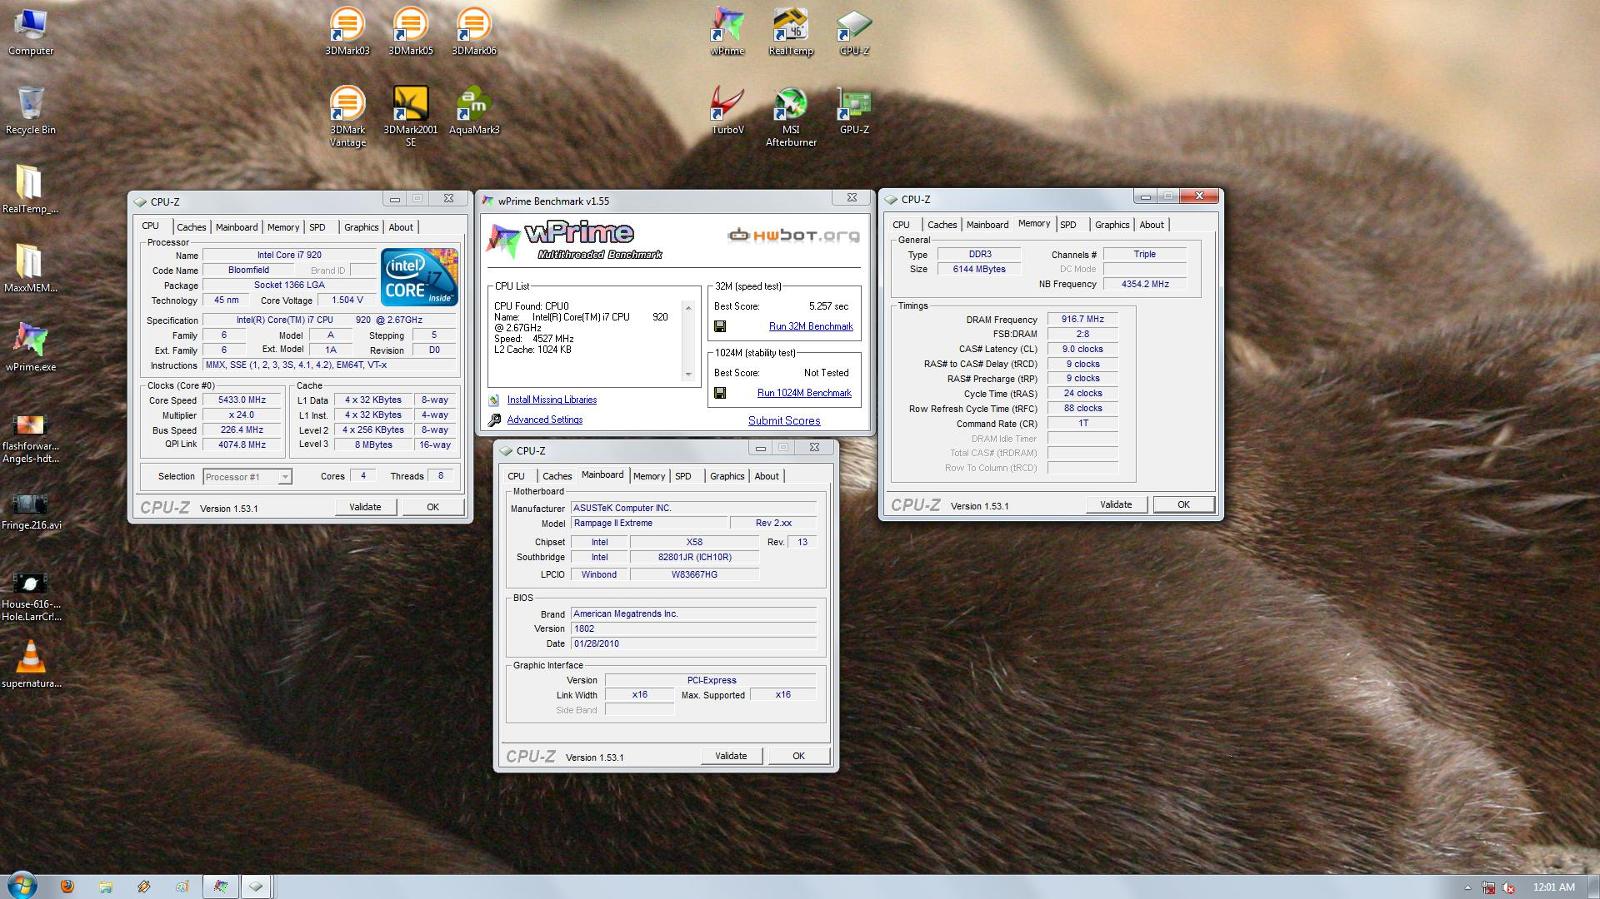Open the Selection Processor #1 dropdown
1600x899 pixels.
click(247, 477)
